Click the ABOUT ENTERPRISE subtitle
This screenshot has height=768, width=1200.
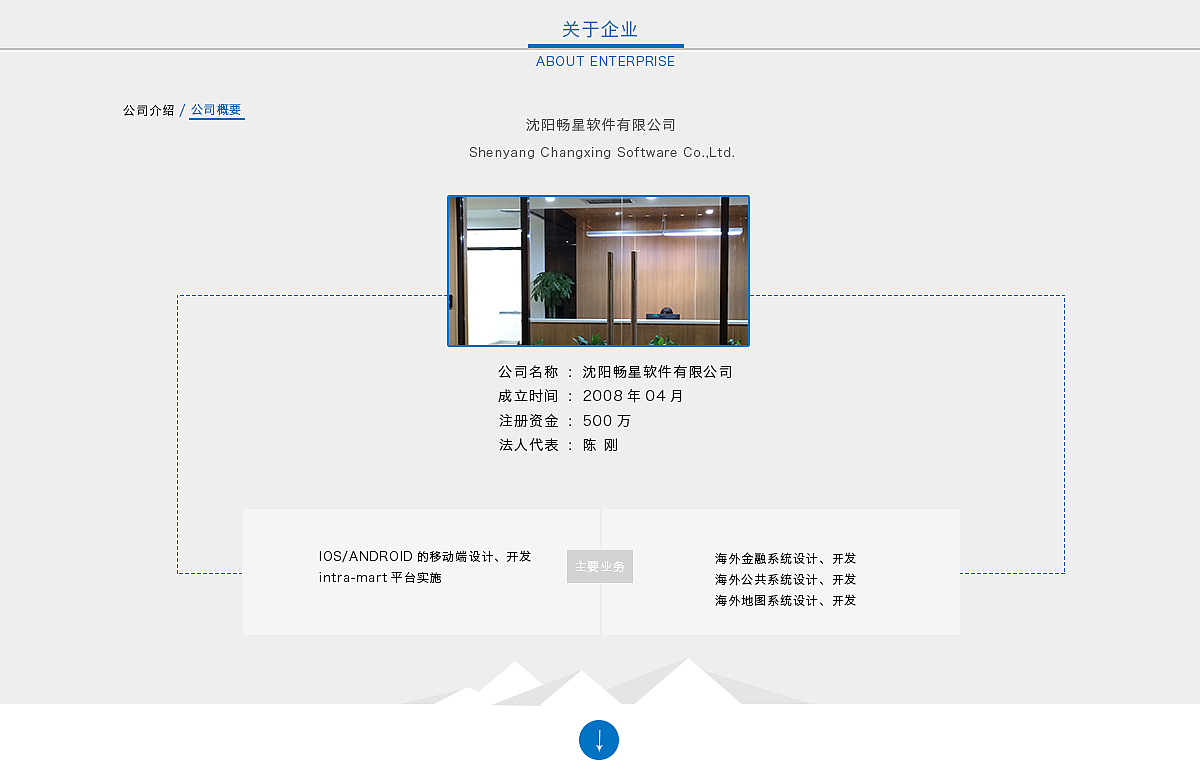(605, 61)
